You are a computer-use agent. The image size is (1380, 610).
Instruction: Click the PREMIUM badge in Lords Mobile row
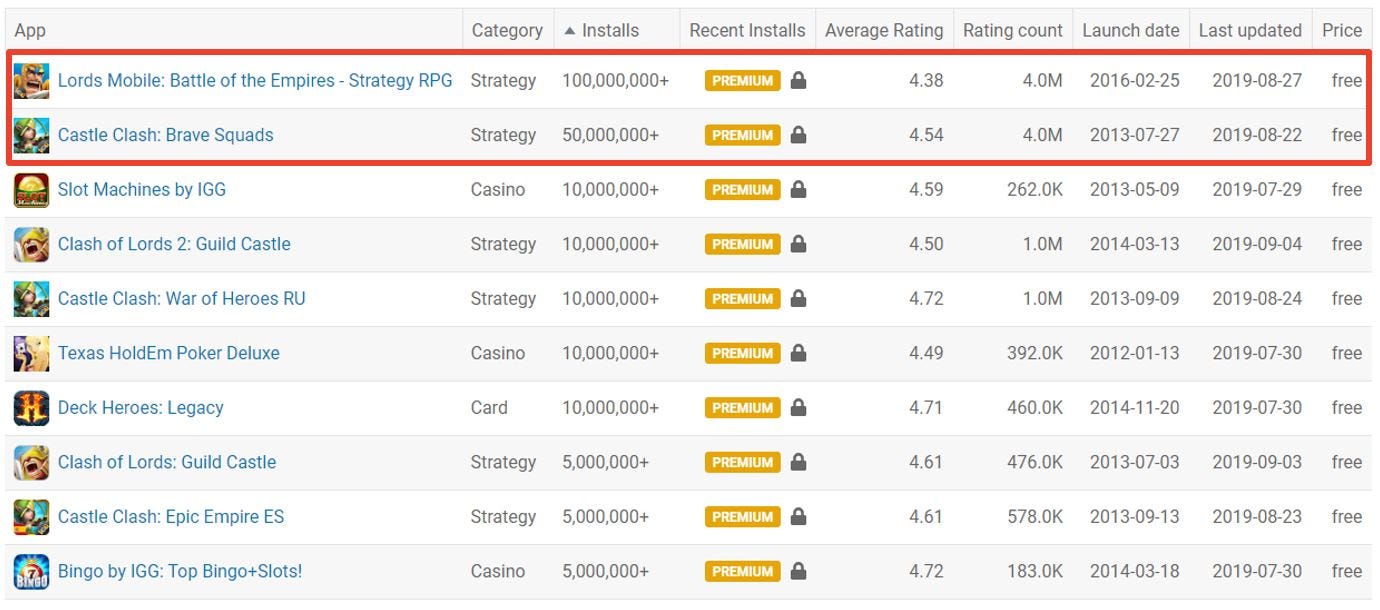[x=742, y=80]
